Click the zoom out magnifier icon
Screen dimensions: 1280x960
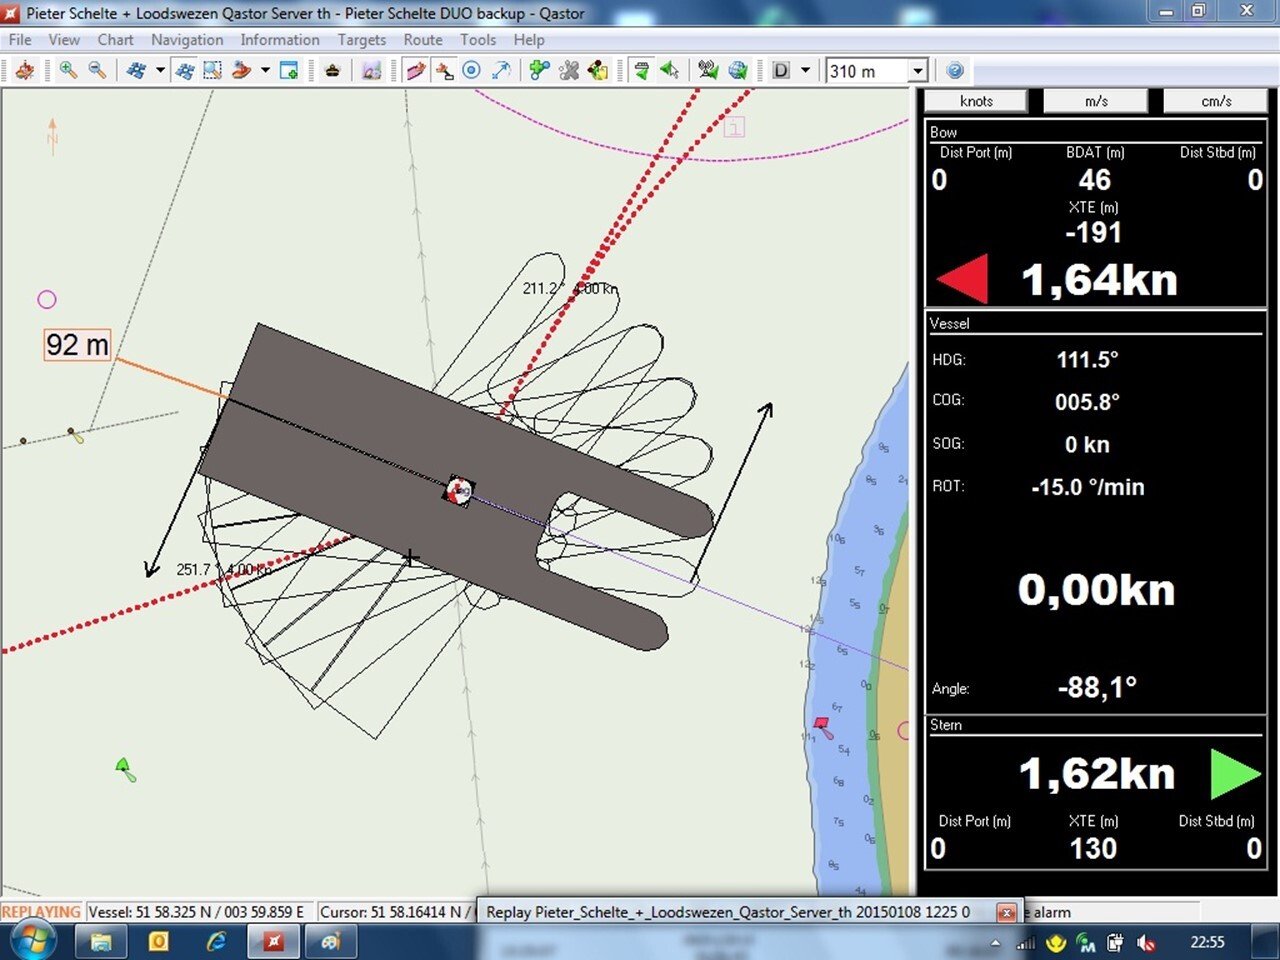pos(97,70)
